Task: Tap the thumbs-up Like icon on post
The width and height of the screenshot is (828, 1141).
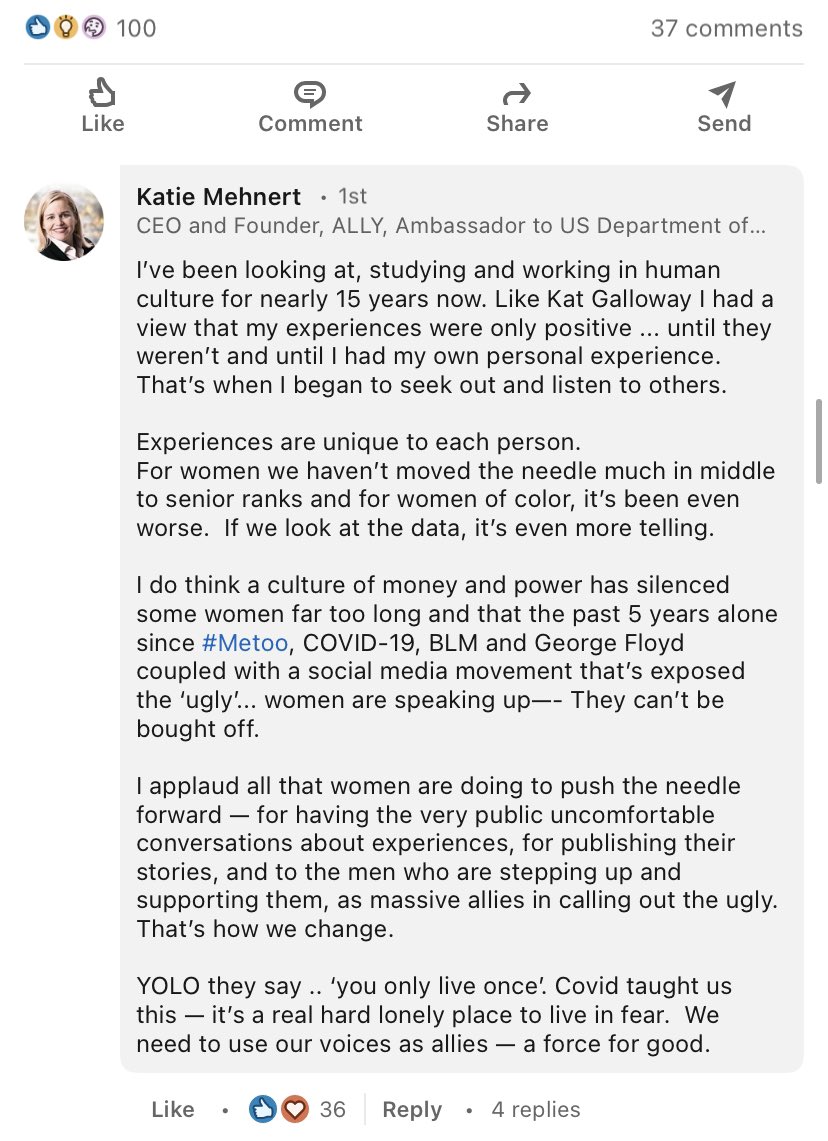Action: (102, 92)
